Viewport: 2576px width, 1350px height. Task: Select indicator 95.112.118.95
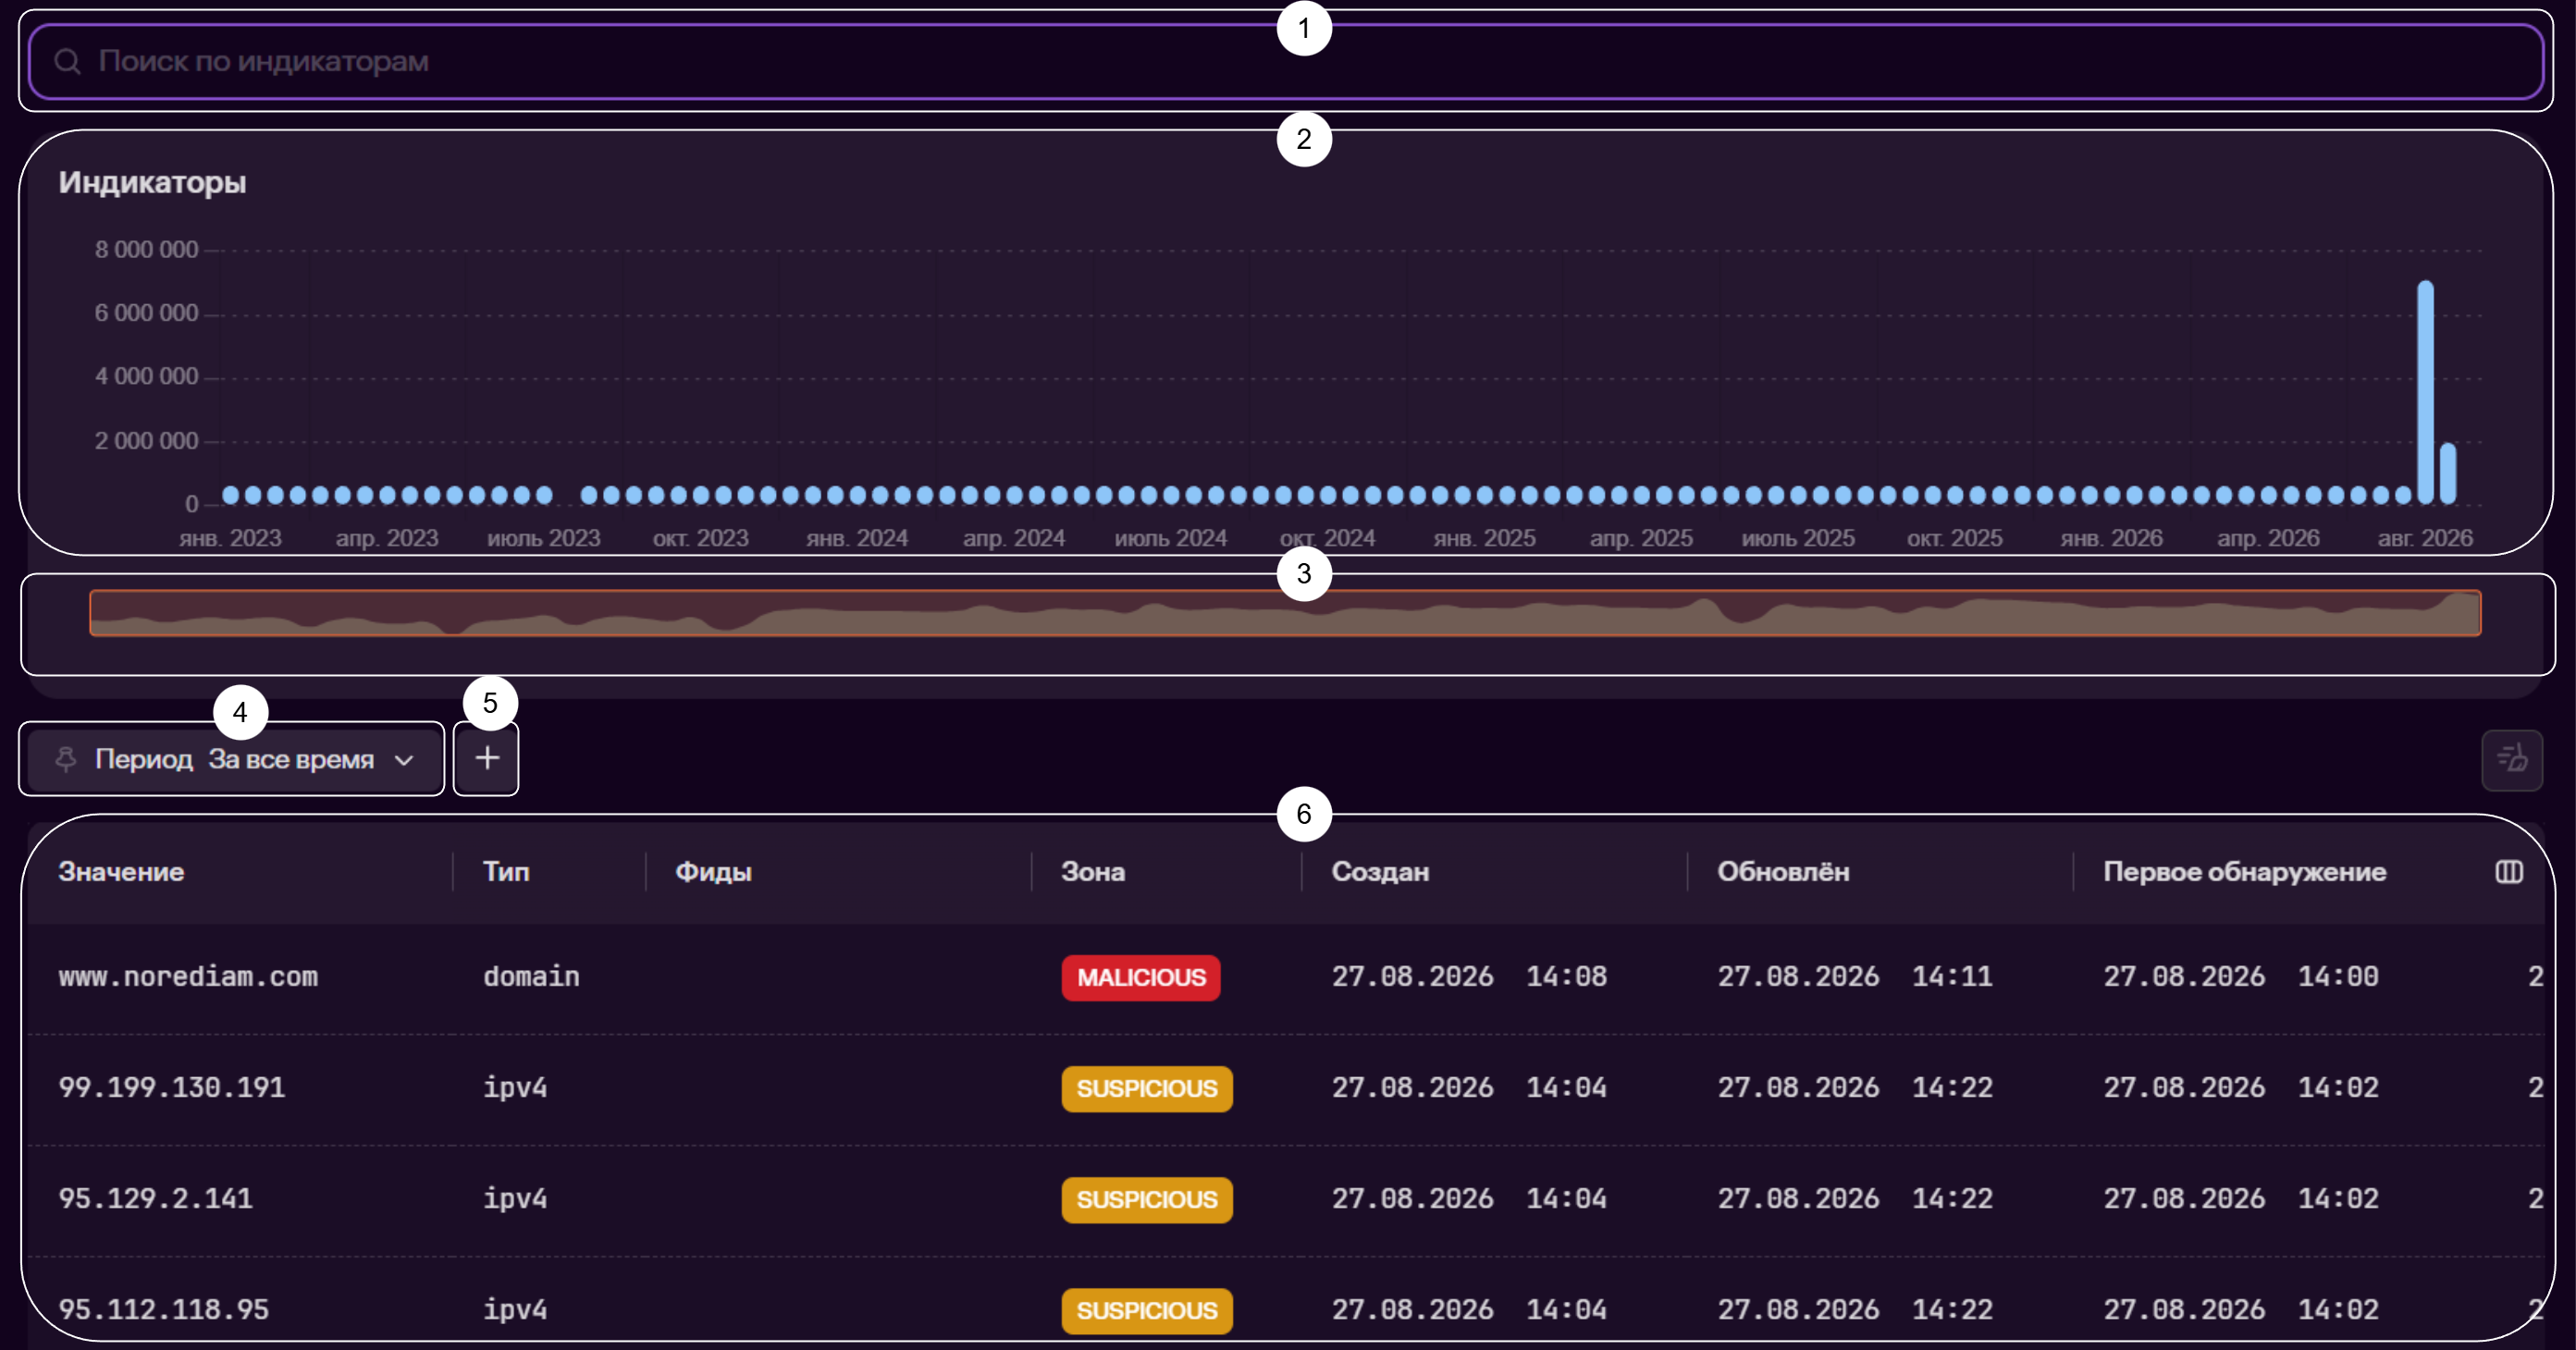[163, 1310]
